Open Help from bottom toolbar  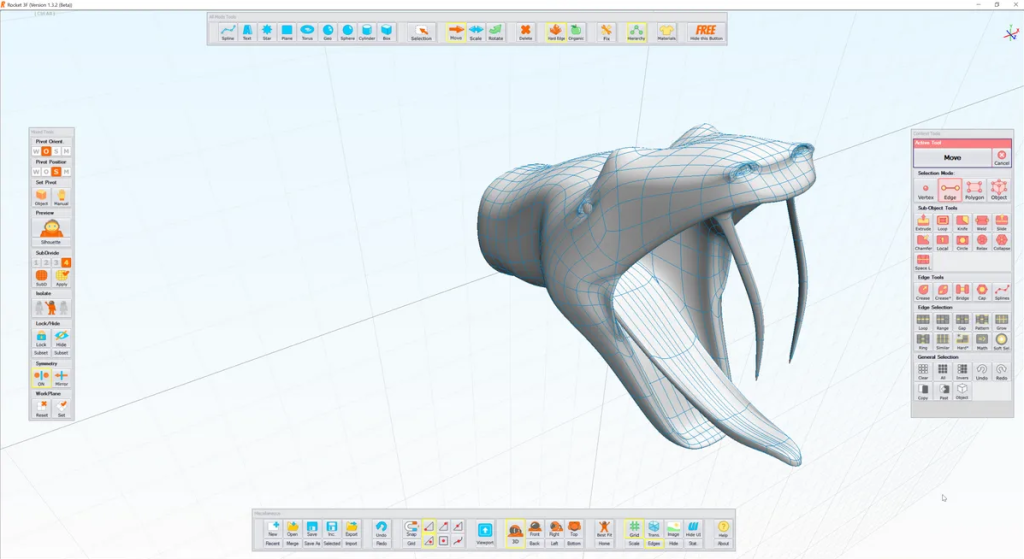point(723,528)
